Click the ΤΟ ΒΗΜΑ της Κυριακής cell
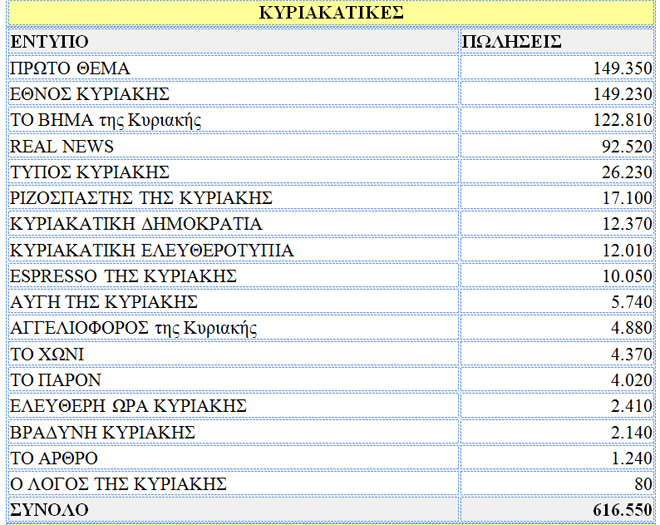The width and height of the screenshot is (660, 525). pos(106,120)
